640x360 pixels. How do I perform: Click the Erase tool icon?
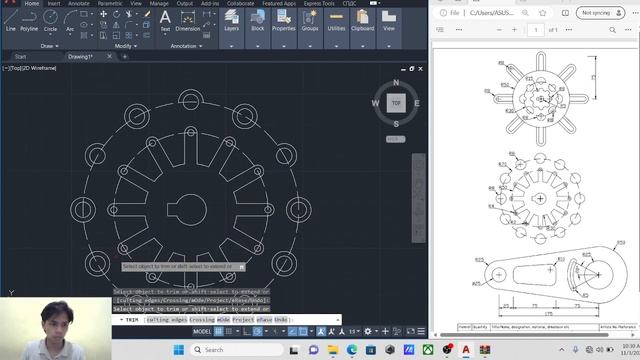[x=147, y=14]
